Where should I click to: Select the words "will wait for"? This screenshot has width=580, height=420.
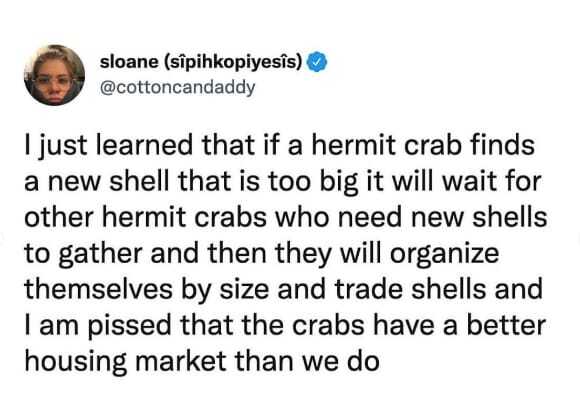pos(467,181)
